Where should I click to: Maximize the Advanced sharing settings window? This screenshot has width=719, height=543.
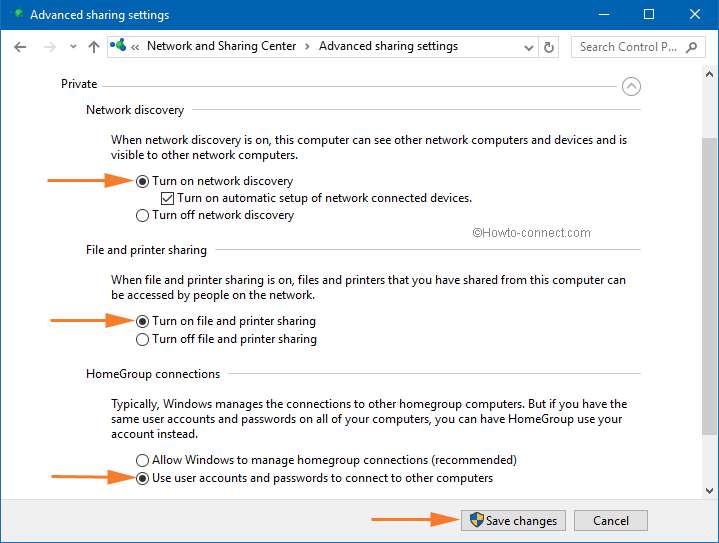pyautogui.click(x=649, y=15)
